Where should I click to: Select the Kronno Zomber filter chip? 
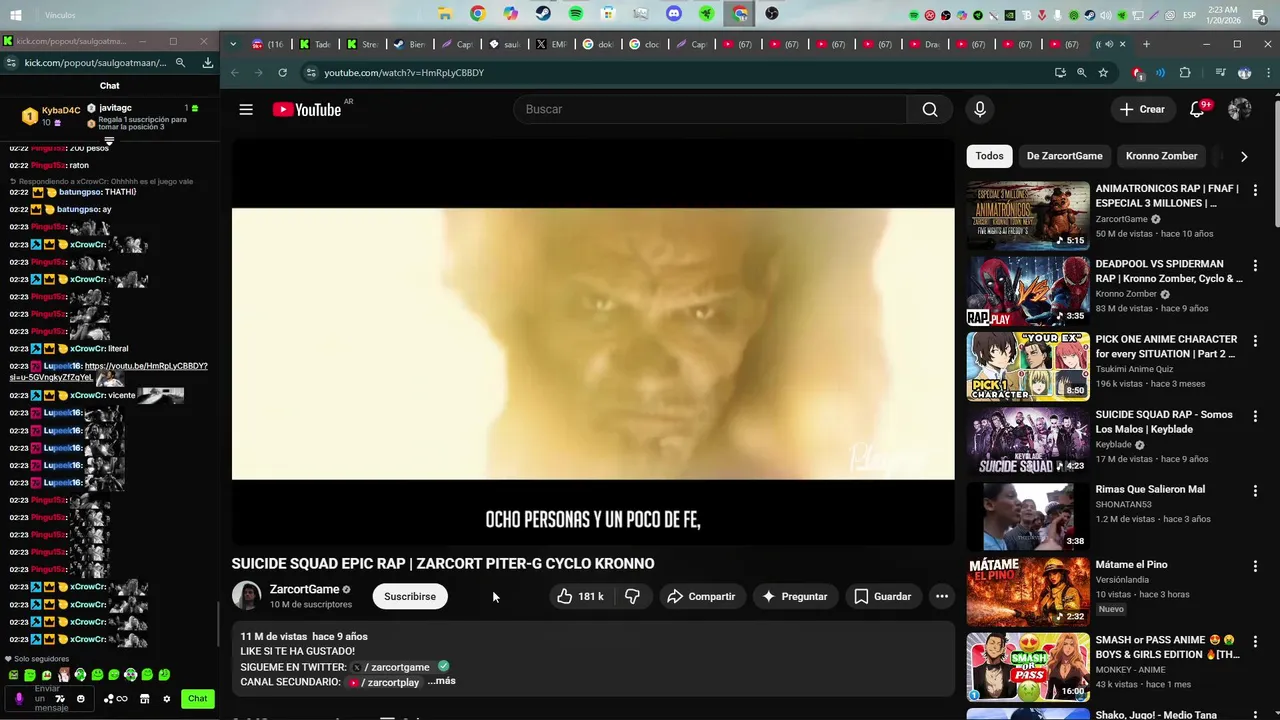tap(1161, 156)
